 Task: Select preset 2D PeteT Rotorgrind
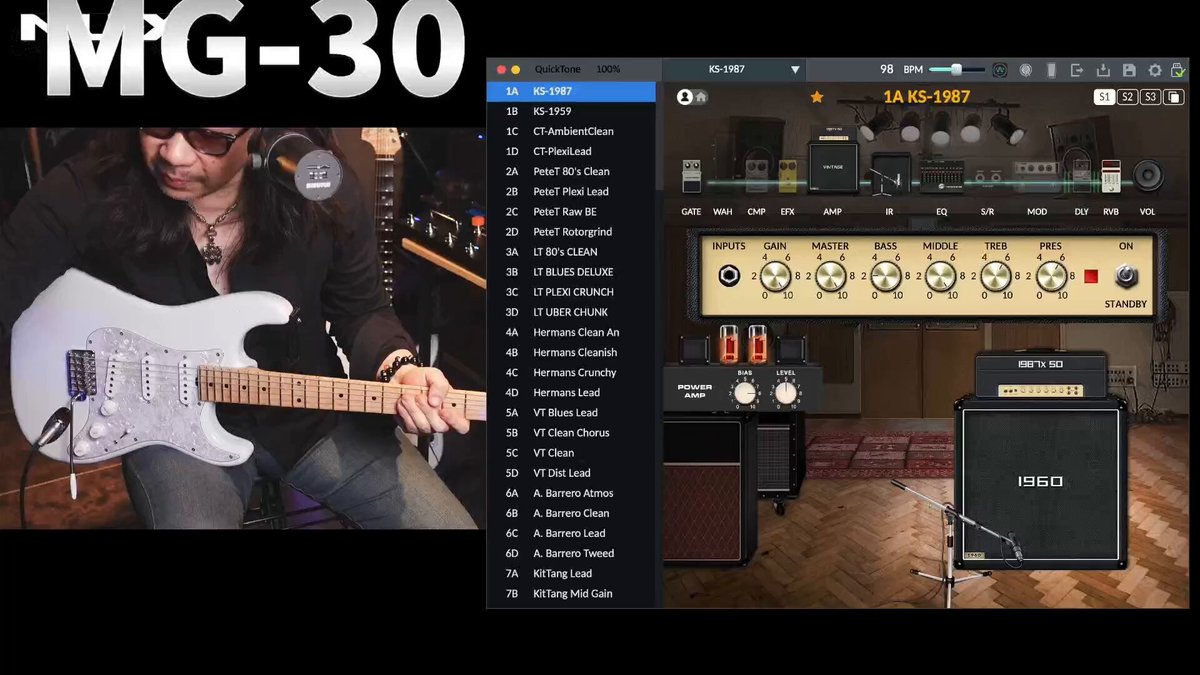[571, 232]
